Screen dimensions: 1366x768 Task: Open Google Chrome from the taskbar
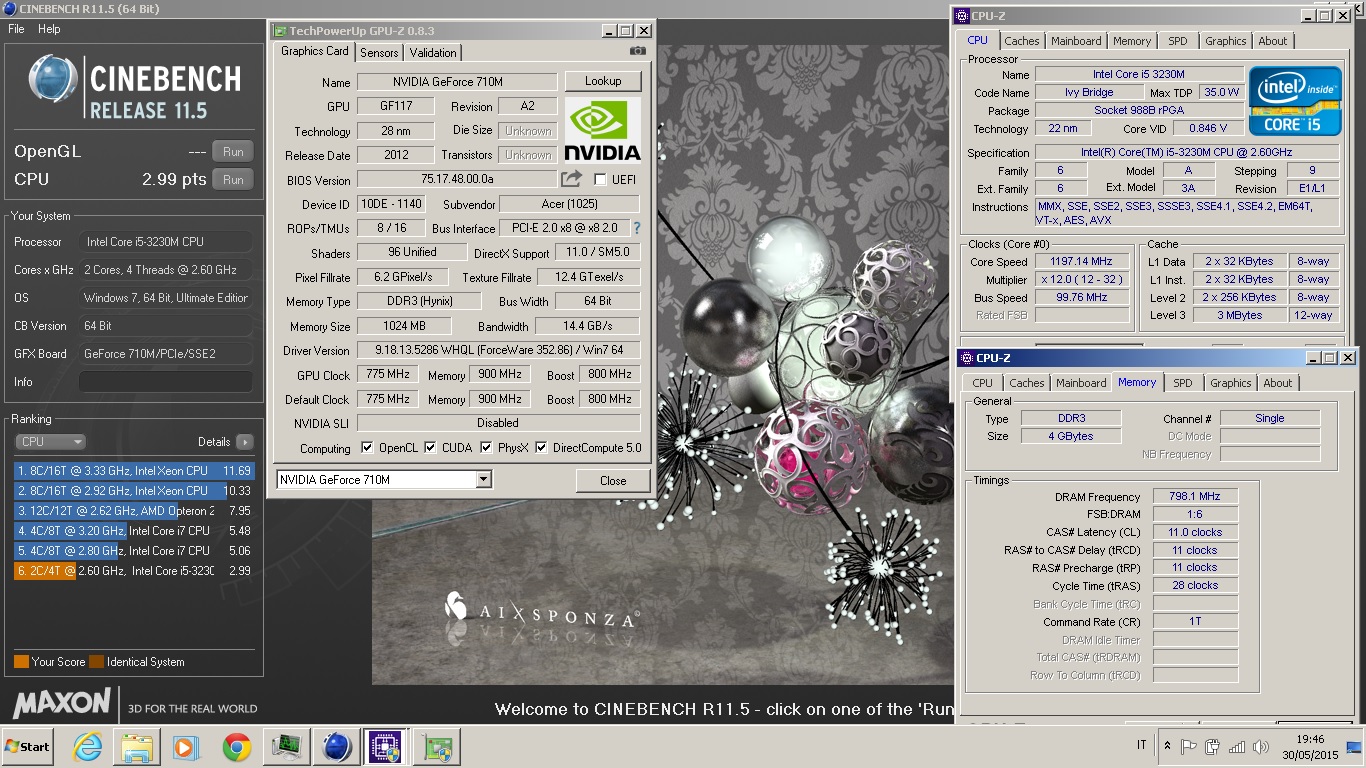coord(237,747)
